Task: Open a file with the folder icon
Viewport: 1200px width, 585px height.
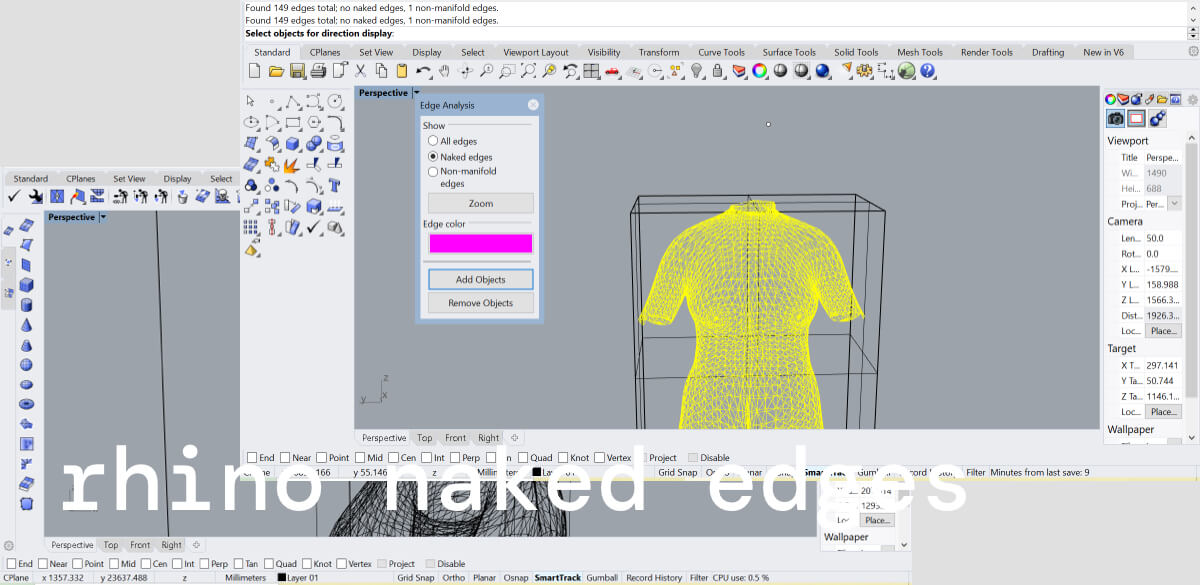Action: tap(276, 71)
